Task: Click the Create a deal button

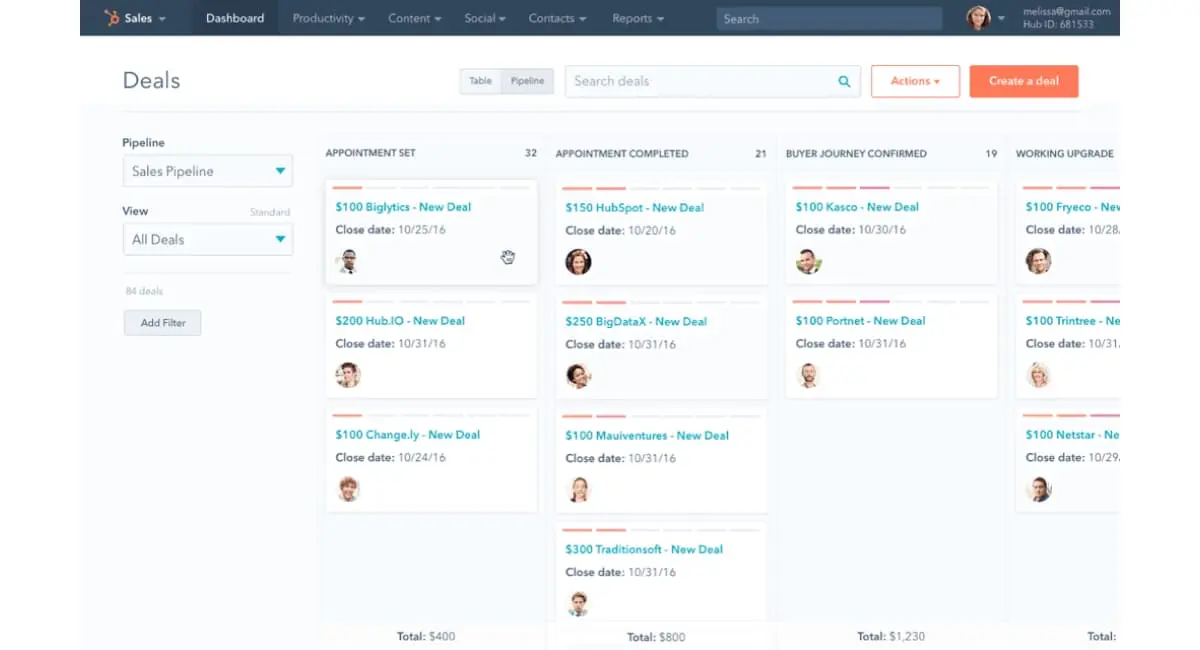Action: click(1023, 81)
